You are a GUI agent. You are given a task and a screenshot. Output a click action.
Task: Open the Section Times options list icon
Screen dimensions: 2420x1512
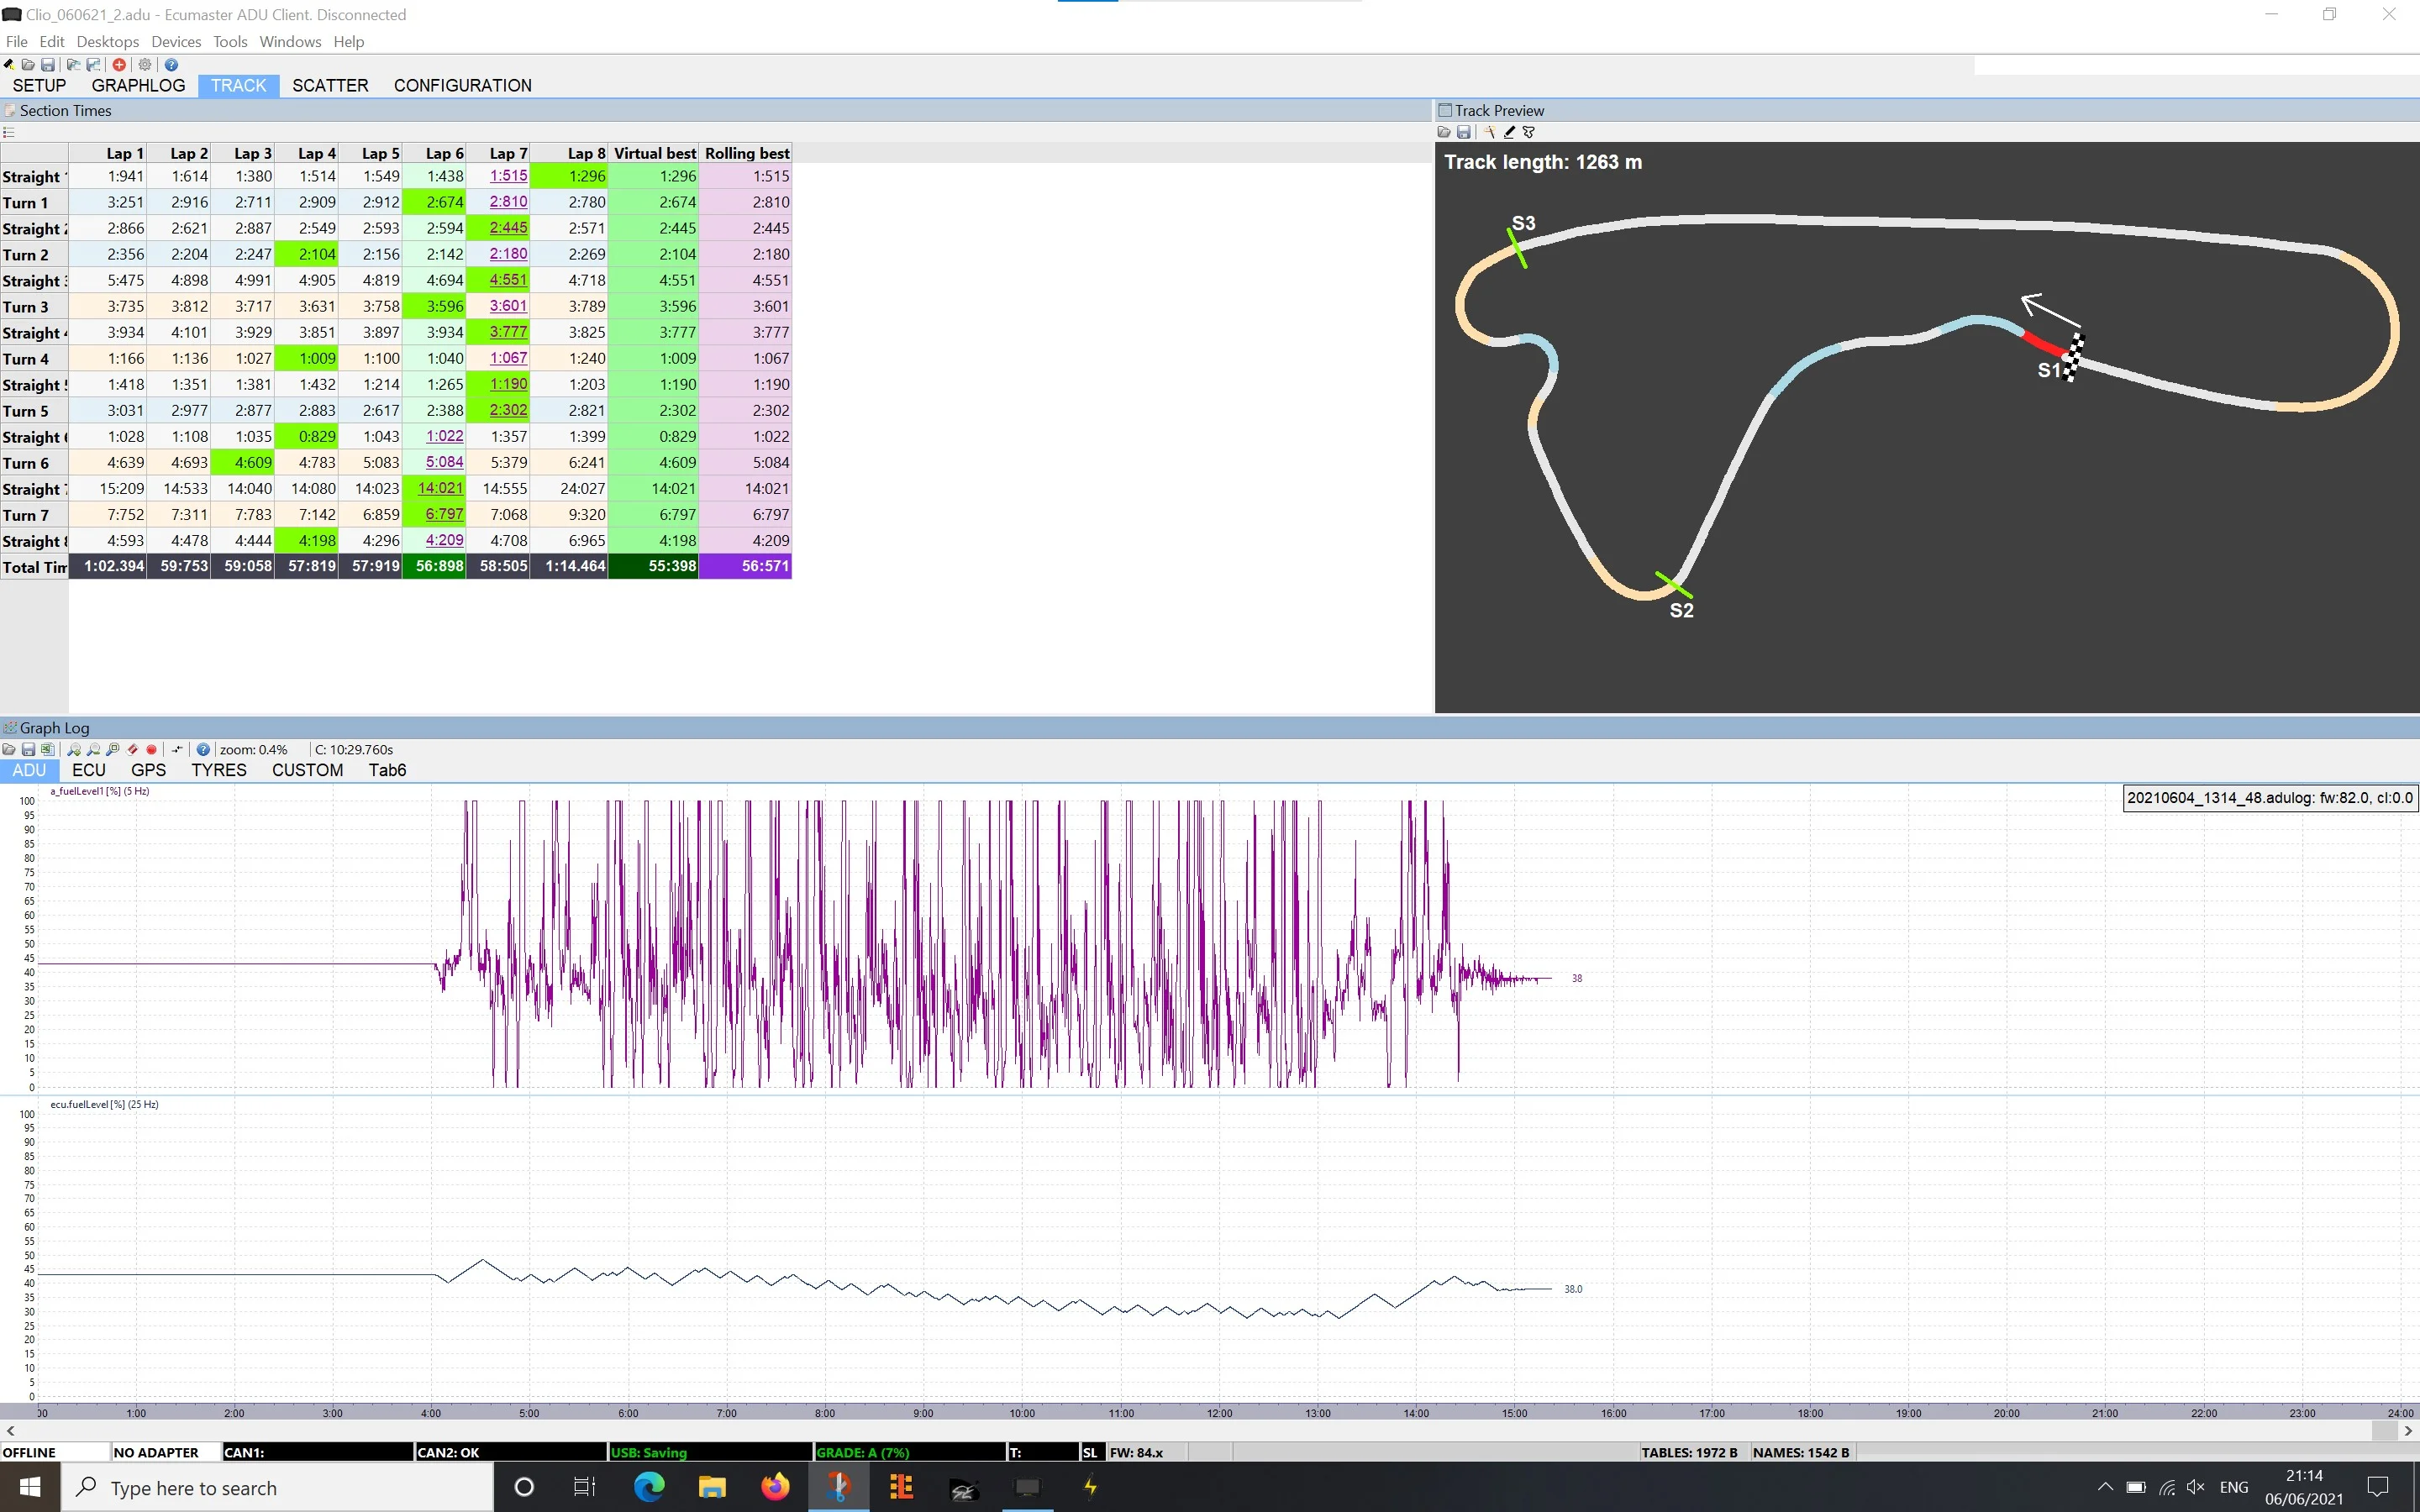[8, 132]
